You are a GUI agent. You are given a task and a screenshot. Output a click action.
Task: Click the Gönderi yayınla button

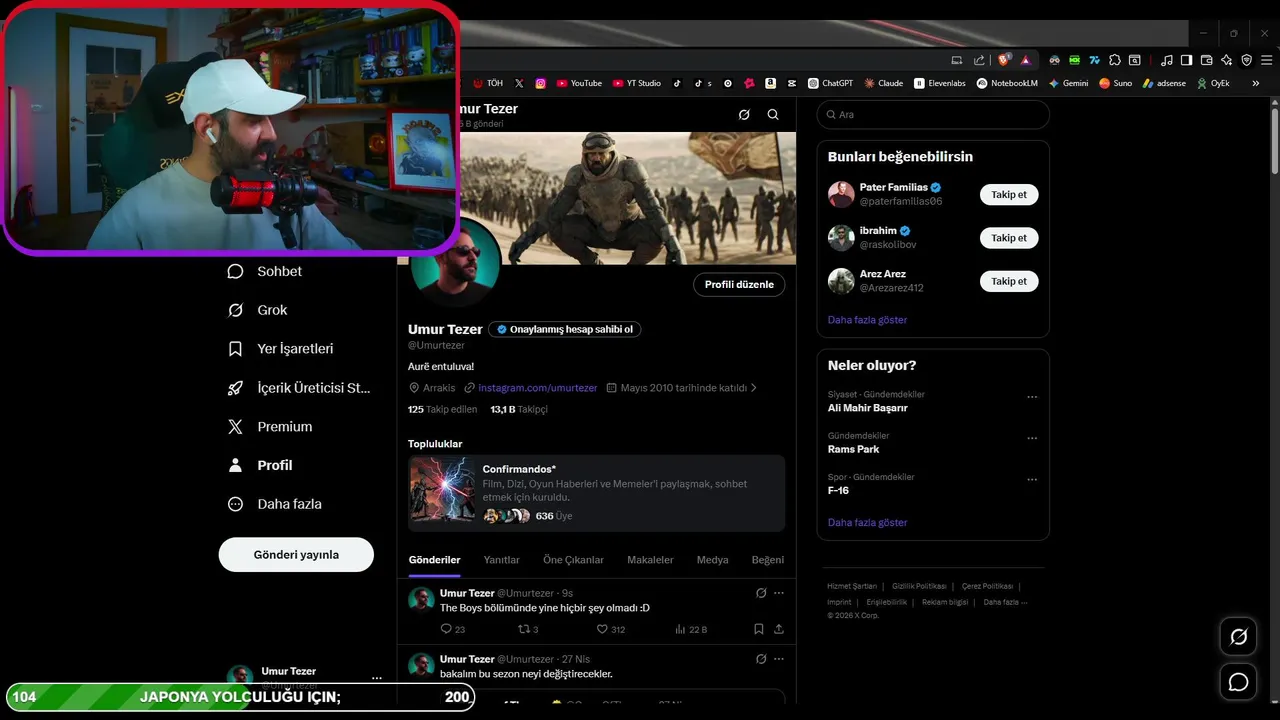296,555
